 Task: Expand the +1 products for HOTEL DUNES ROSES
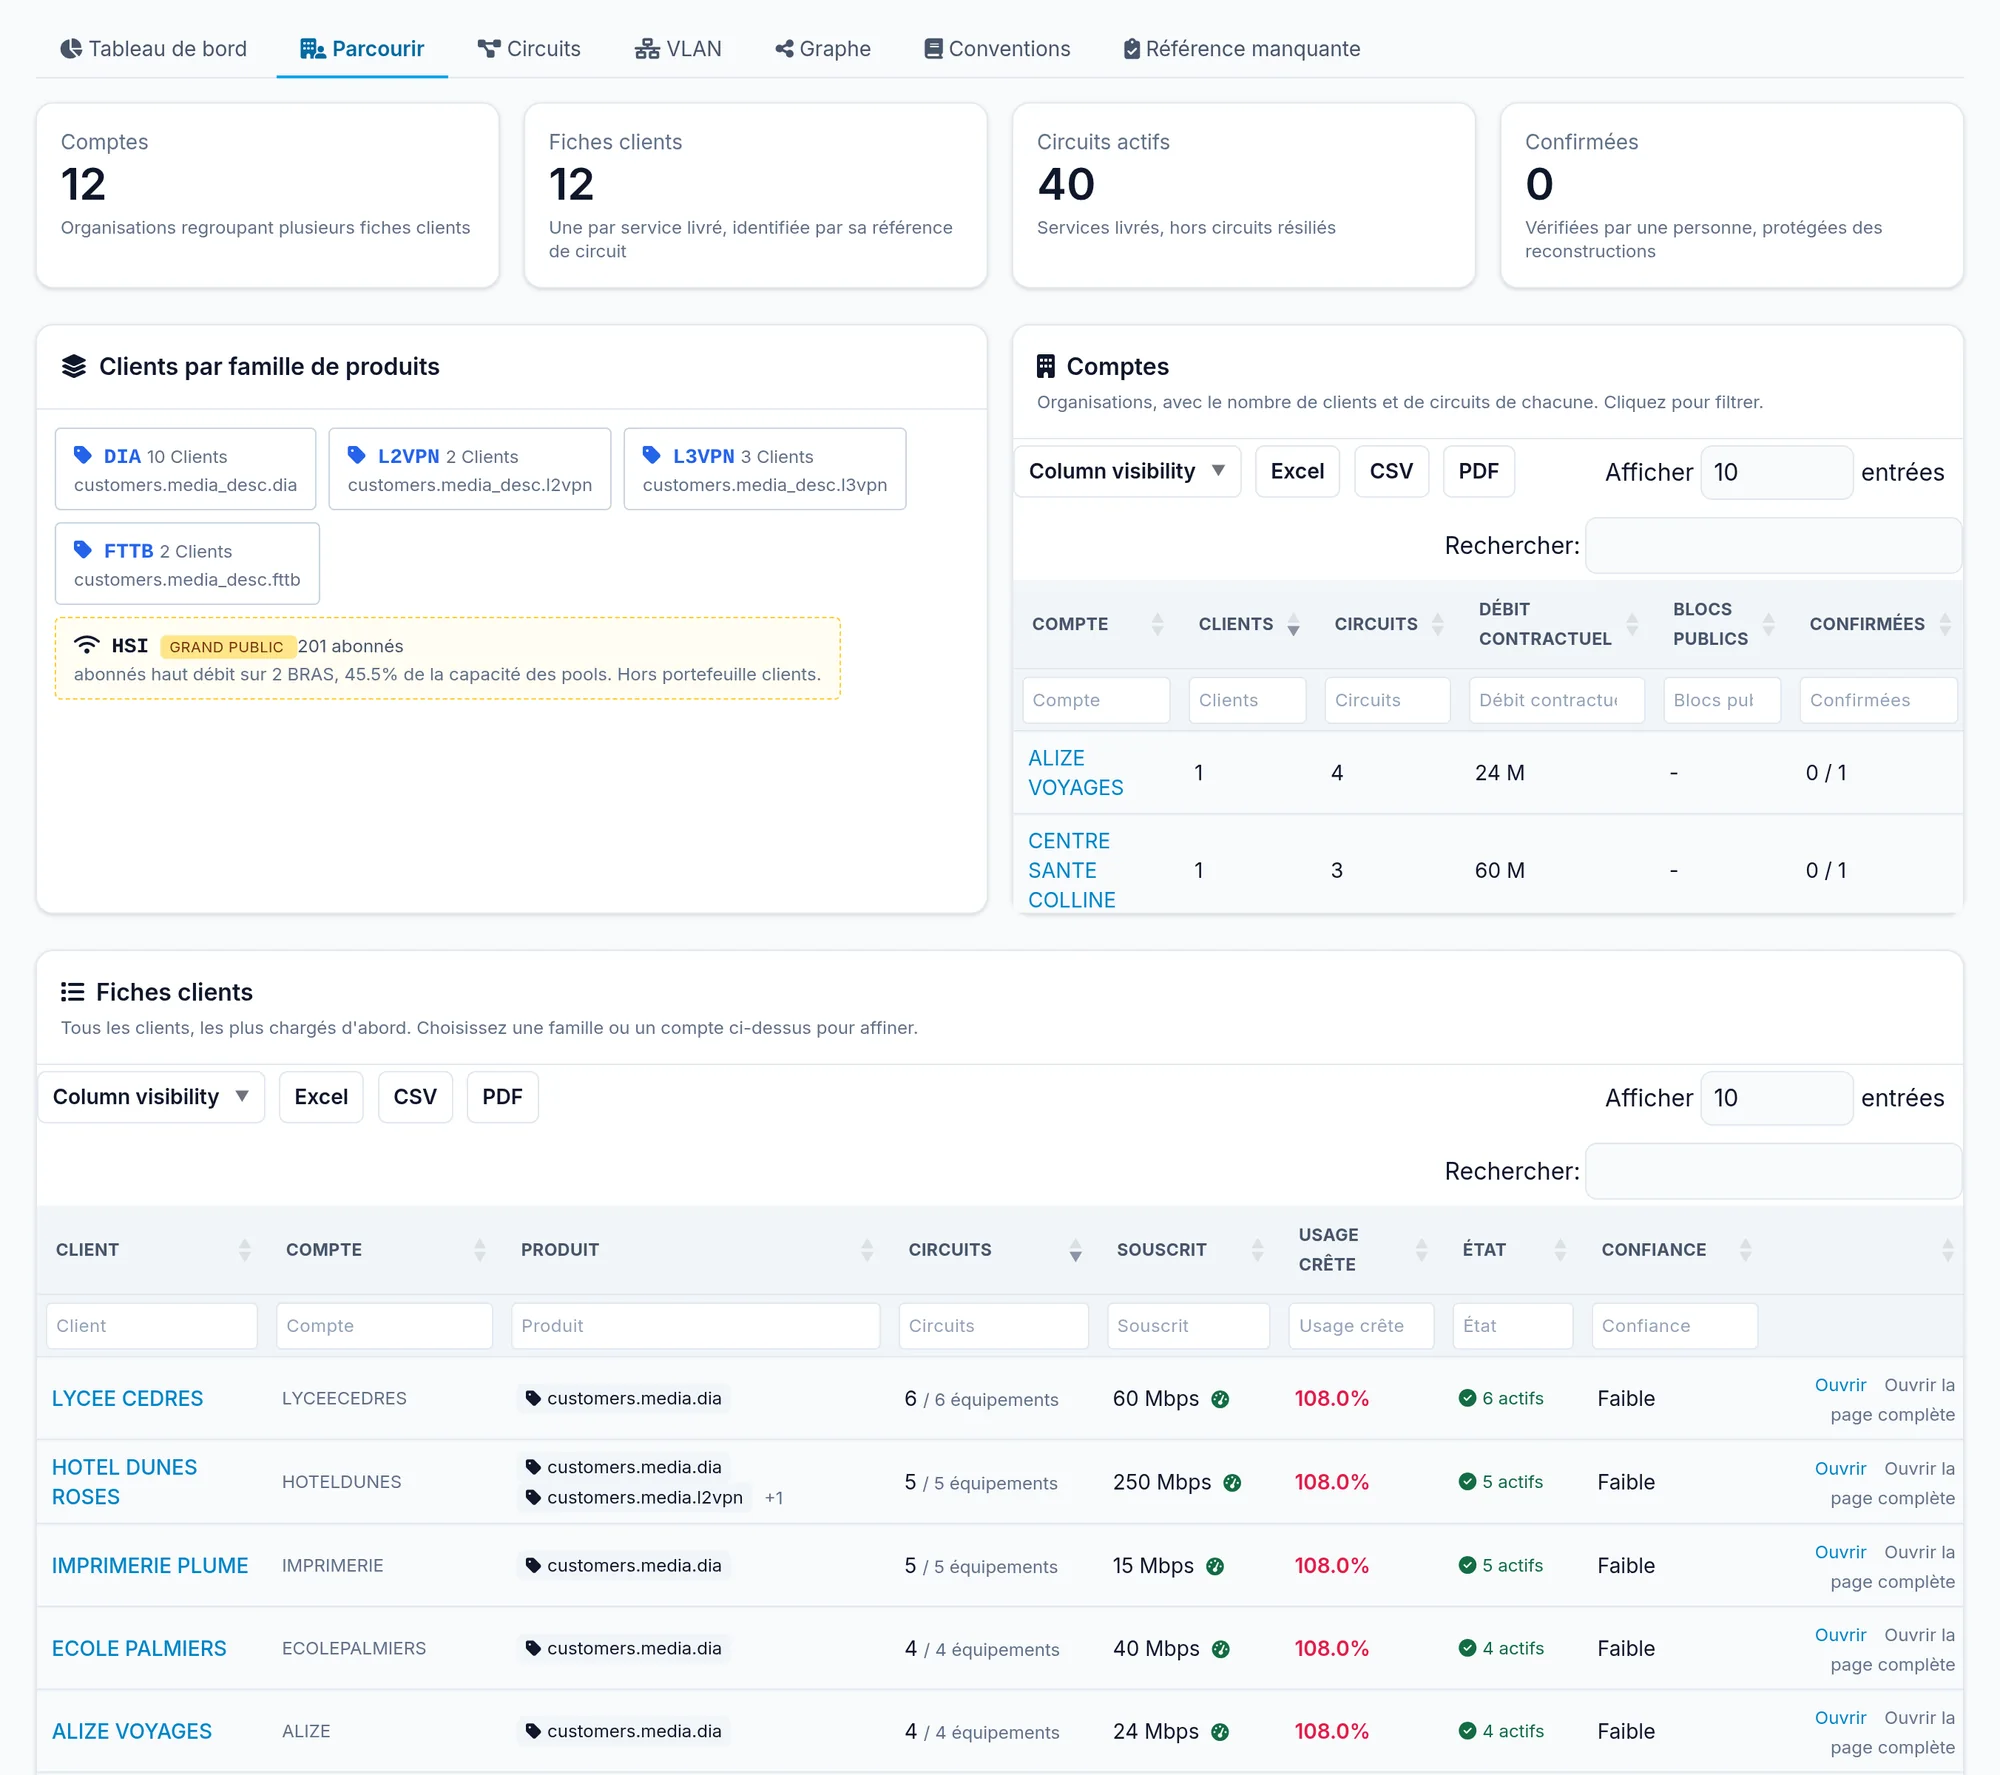773,1498
